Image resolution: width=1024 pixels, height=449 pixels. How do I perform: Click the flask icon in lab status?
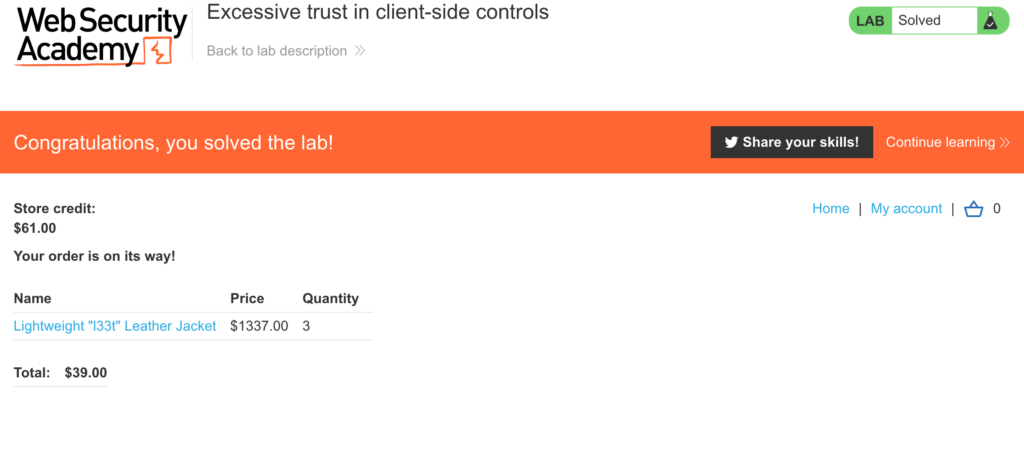click(991, 21)
